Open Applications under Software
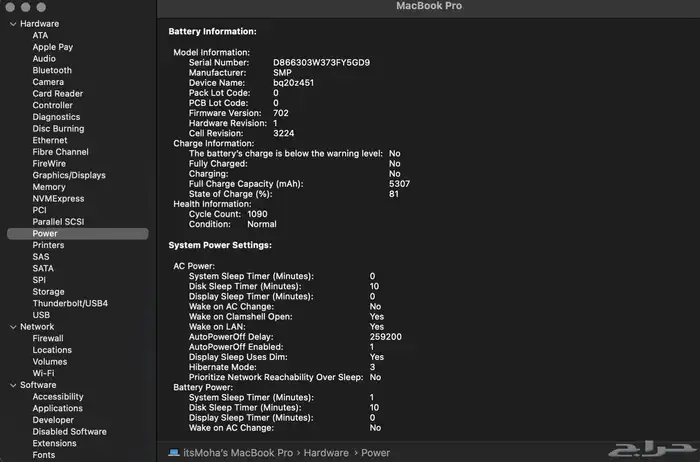The image size is (700, 462). [57, 408]
